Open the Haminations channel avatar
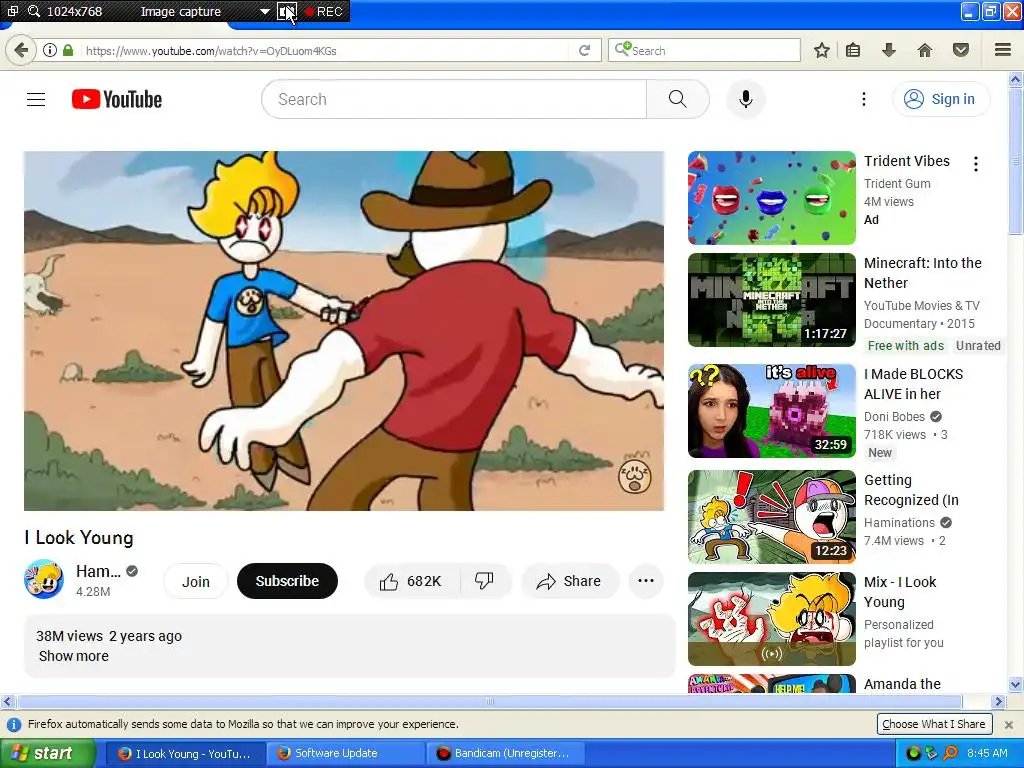Image resolution: width=1024 pixels, height=768 pixels. (44, 579)
